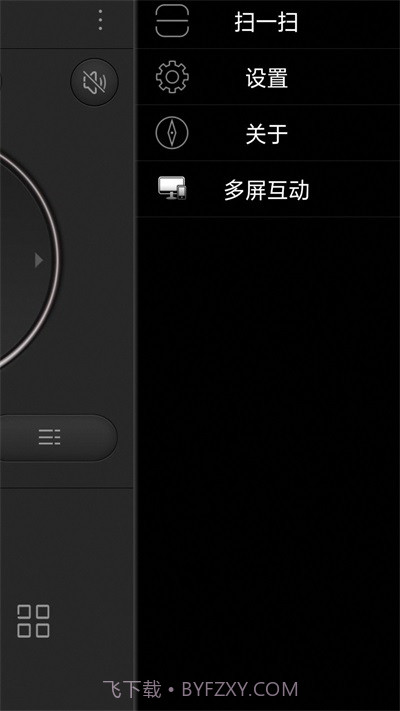The width and height of the screenshot is (400, 711).
Task: Open the 设置 menu entry
Action: click(268, 77)
